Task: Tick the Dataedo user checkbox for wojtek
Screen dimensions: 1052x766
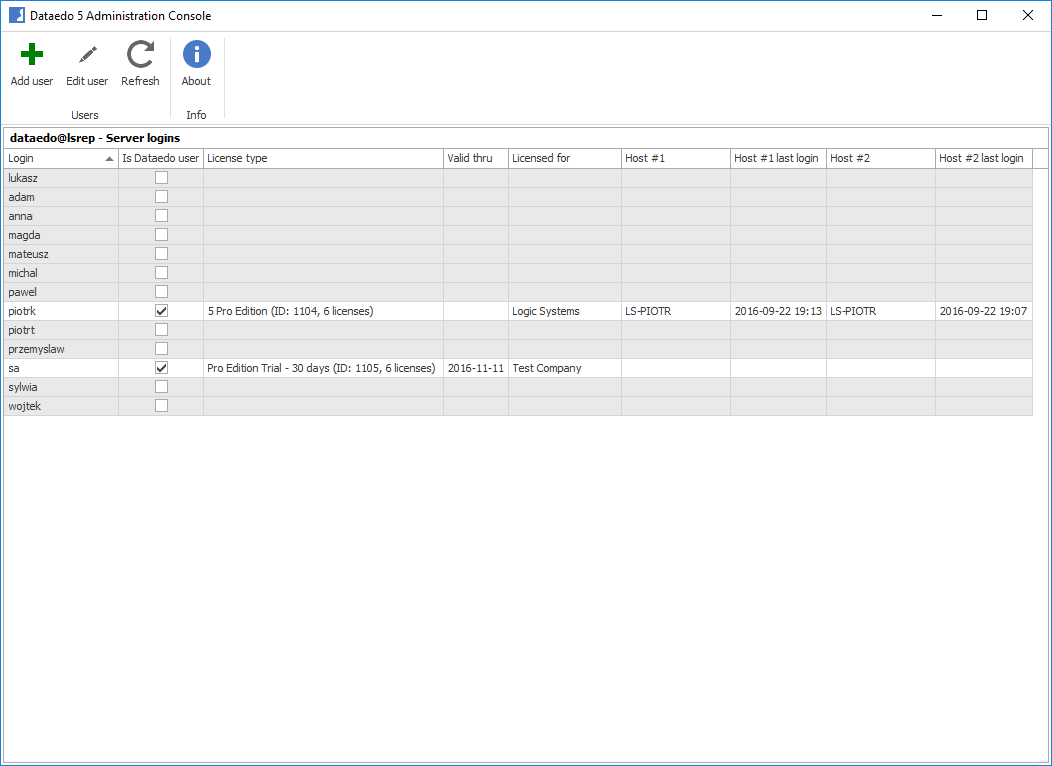Action: [161, 406]
